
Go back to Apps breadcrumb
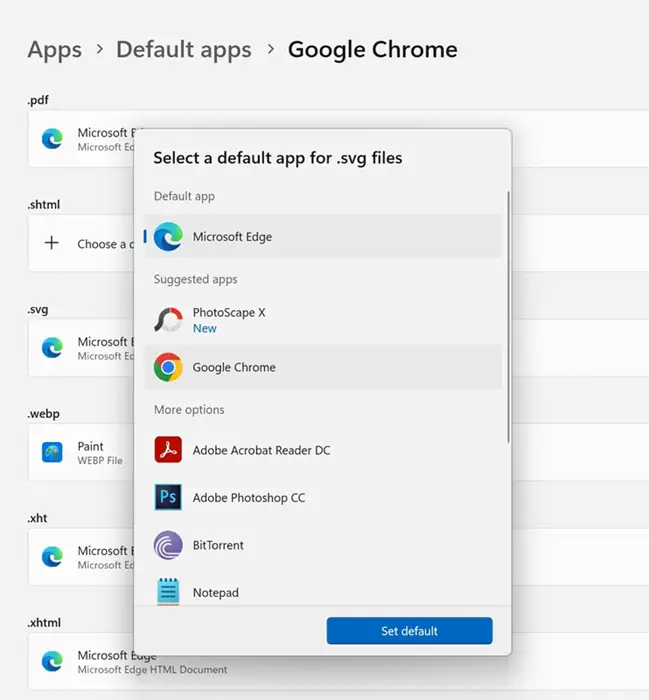(x=55, y=49)
